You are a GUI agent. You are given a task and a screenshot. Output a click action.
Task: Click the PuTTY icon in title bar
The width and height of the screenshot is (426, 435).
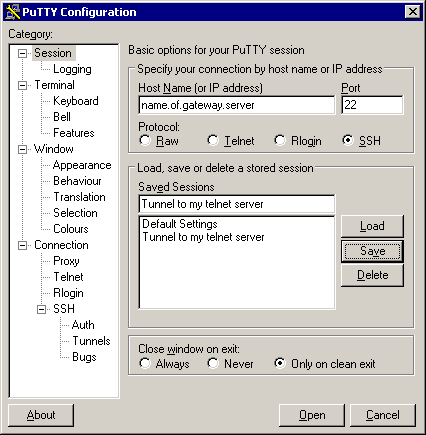(x=13, y=12)
